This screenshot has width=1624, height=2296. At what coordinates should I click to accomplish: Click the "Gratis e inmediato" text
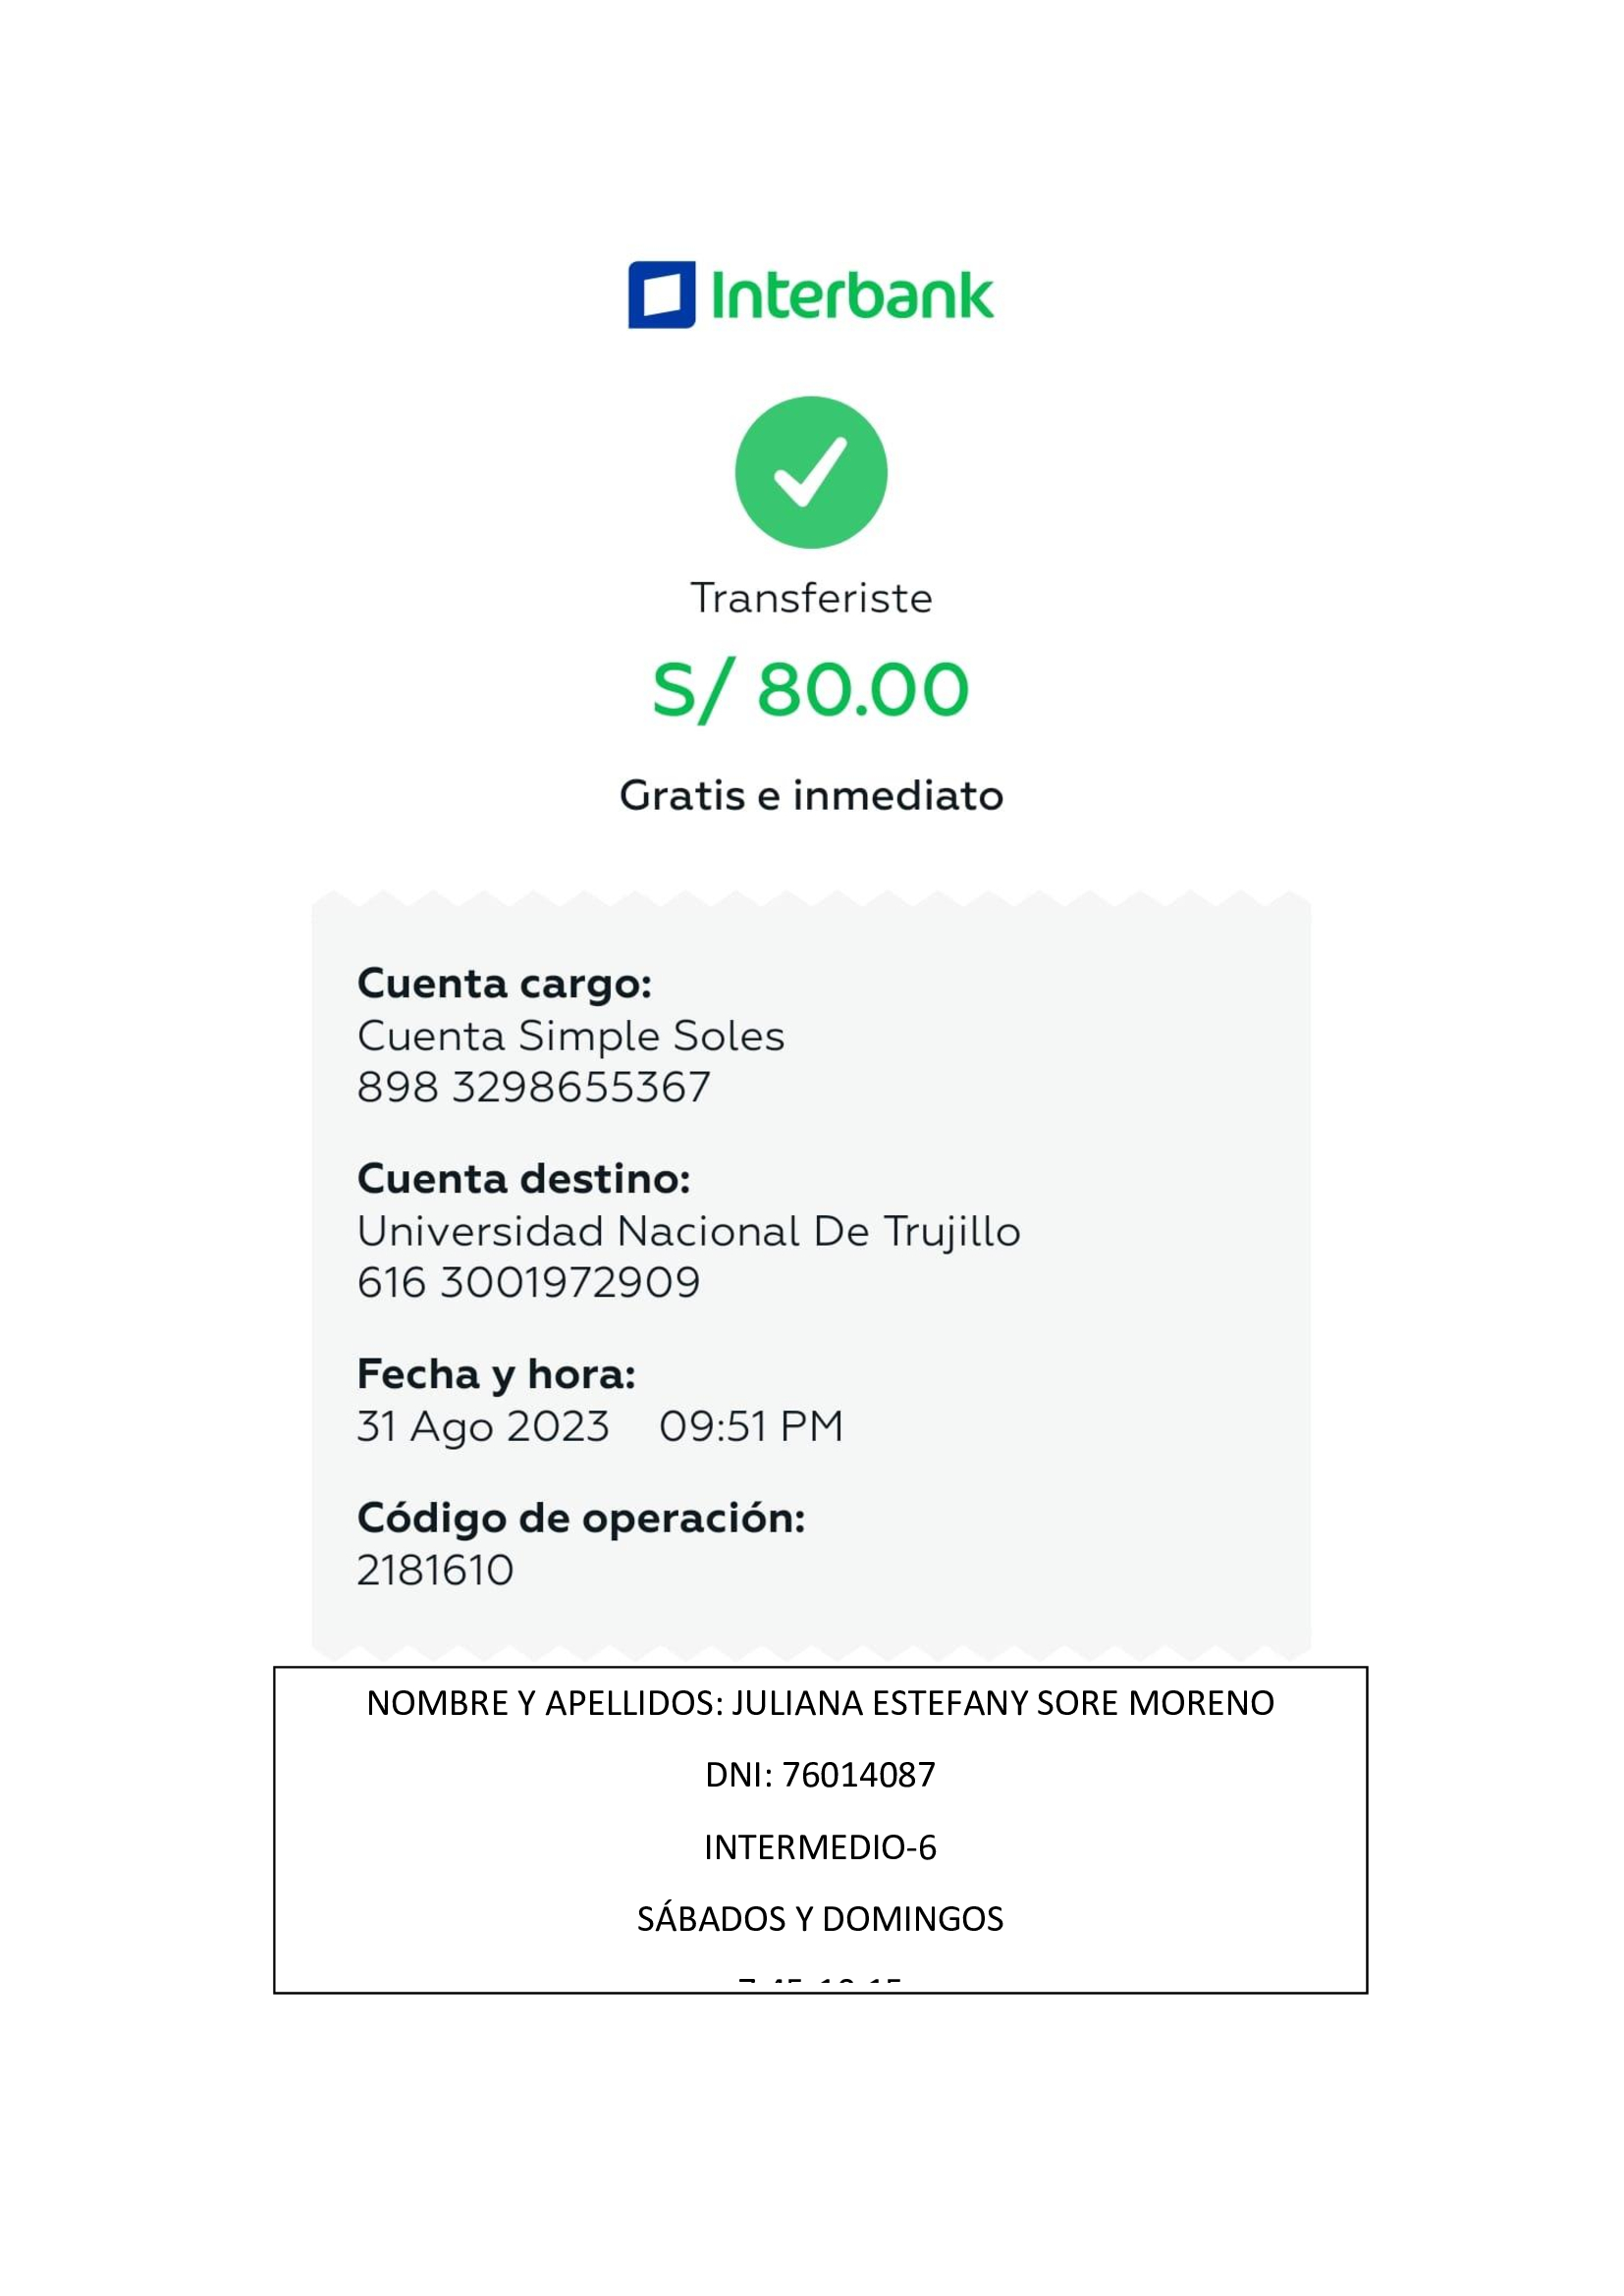coord(811,796)
